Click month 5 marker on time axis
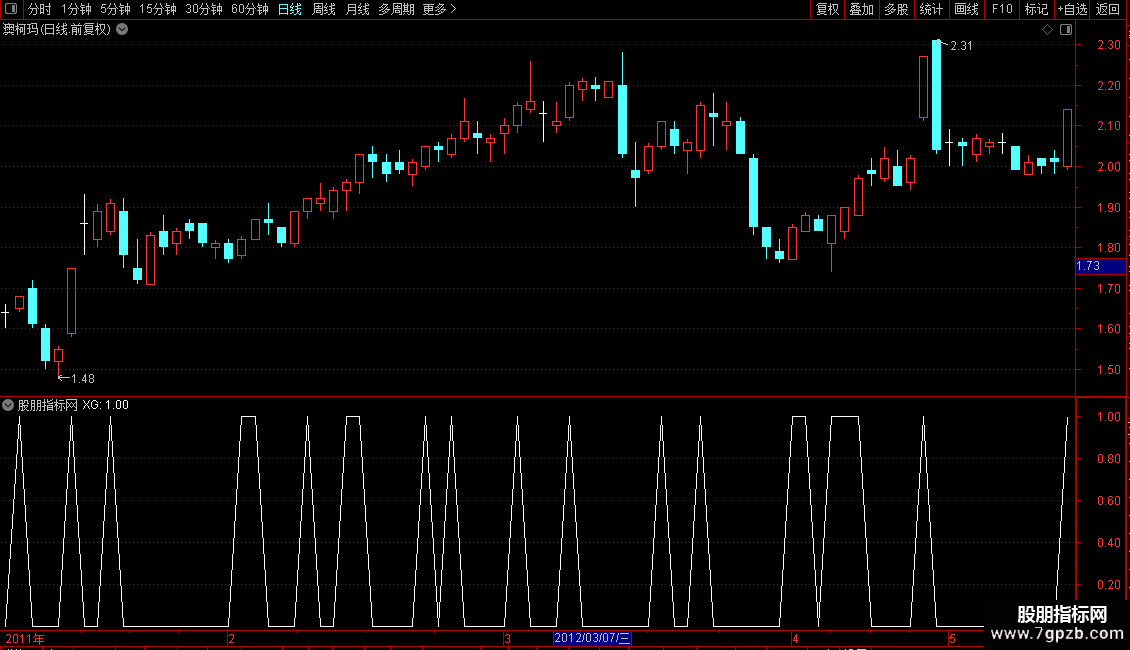Image resolution: width=1130 pixels, height=650 pixels. click(x=952, y=638)
